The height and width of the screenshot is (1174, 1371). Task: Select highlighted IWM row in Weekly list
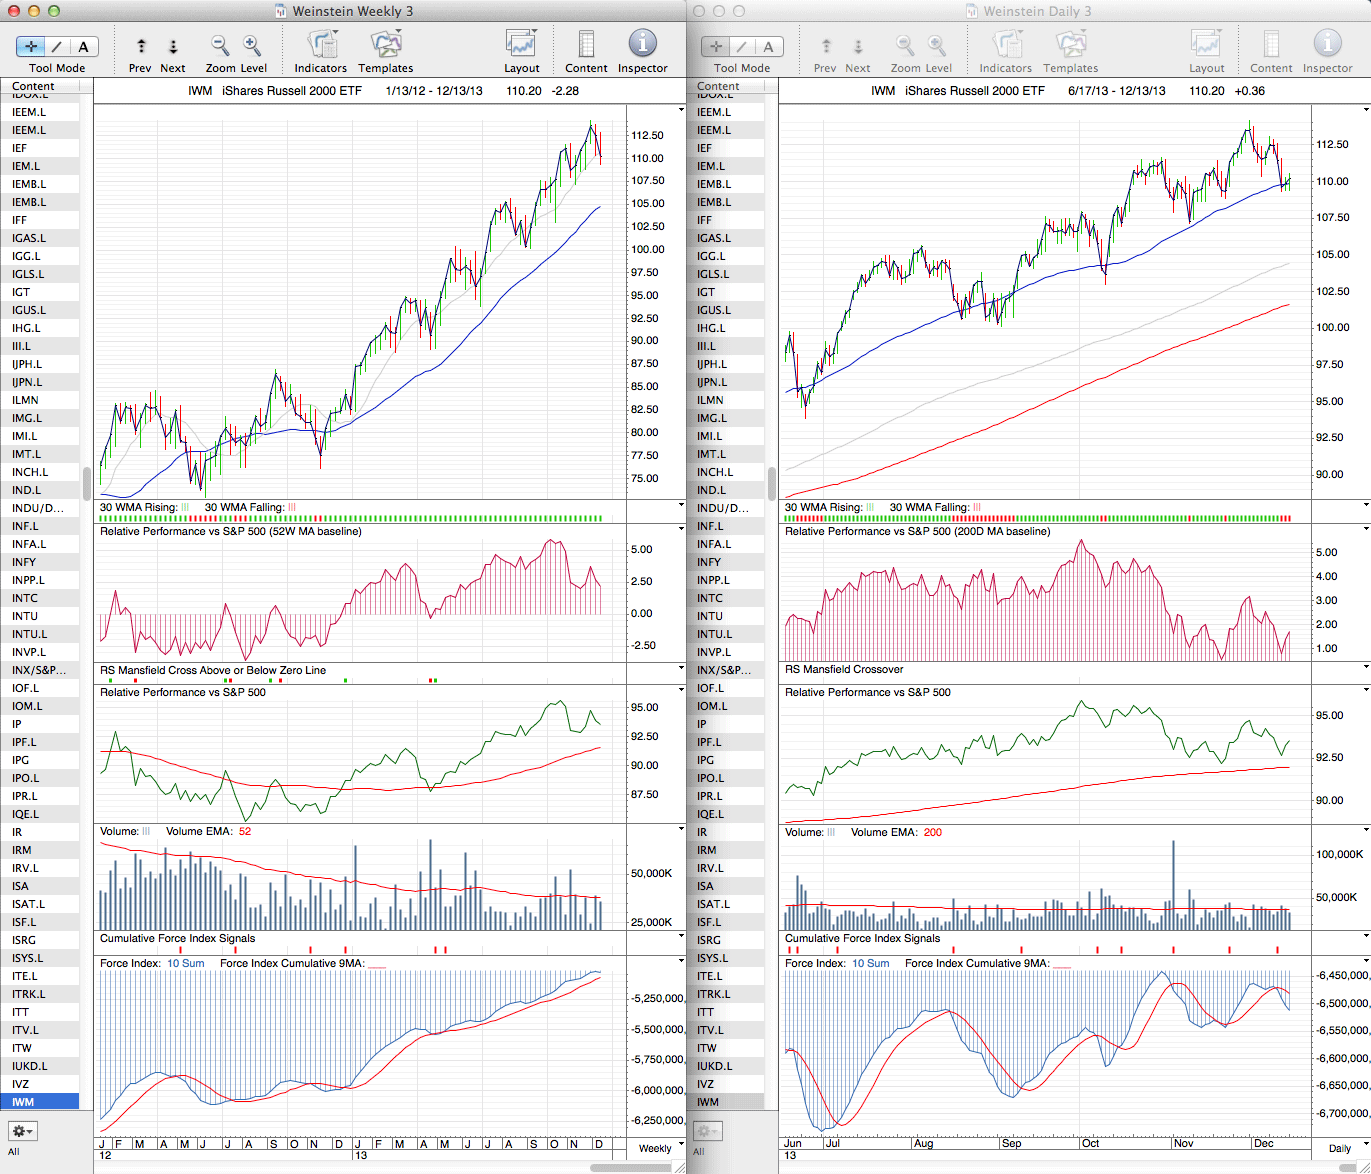[x=40, y=1101]
